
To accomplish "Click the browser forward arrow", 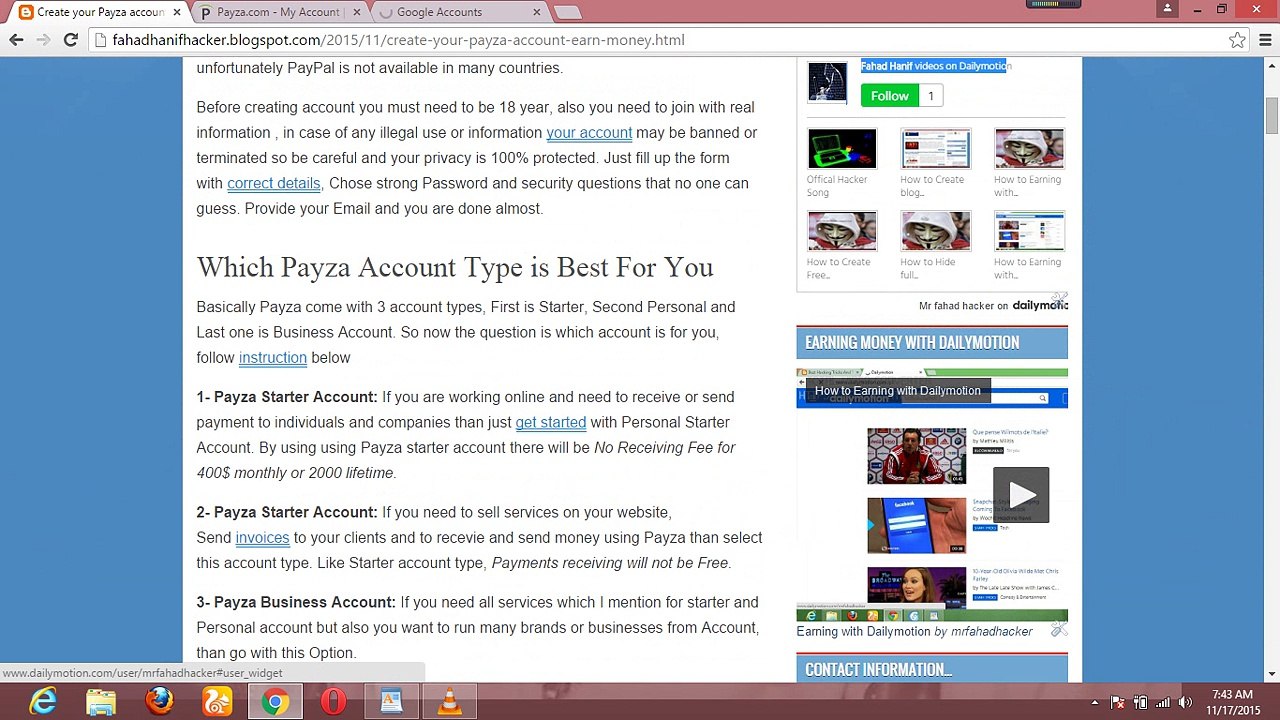I will pos(43,40).
